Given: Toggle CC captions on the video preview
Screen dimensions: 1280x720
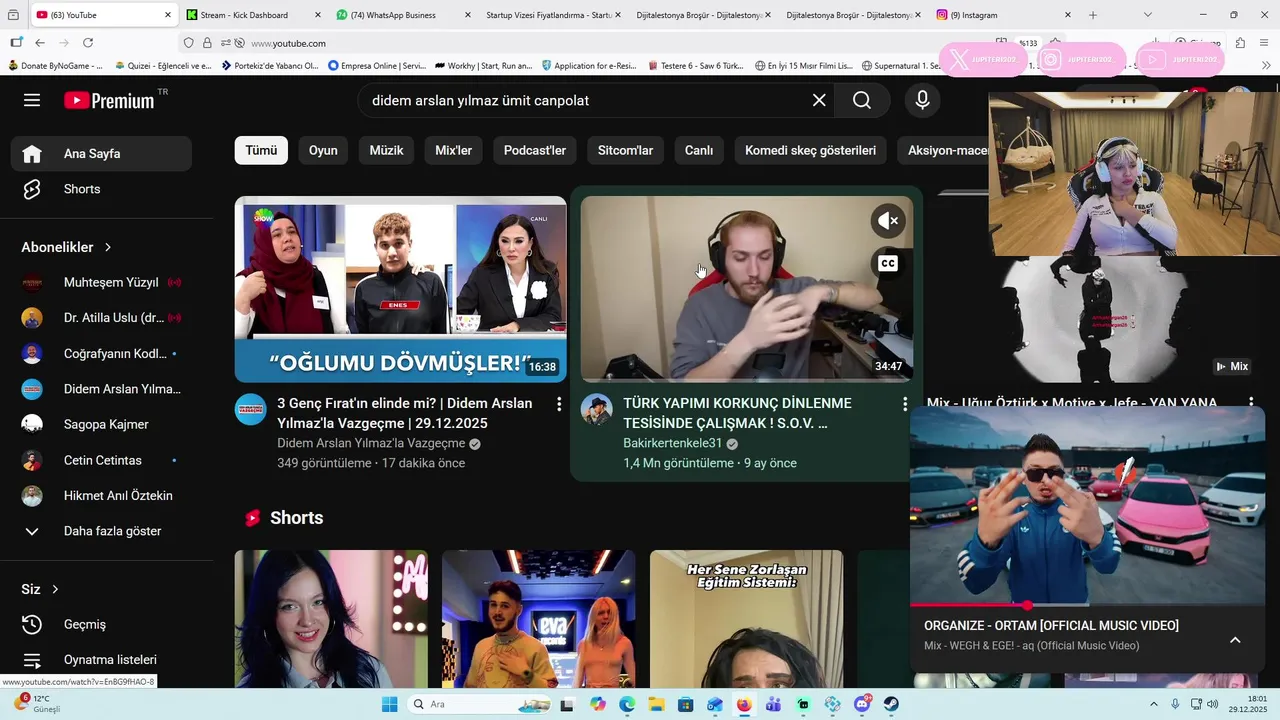Looking at the screenshot, I should 888,264.
